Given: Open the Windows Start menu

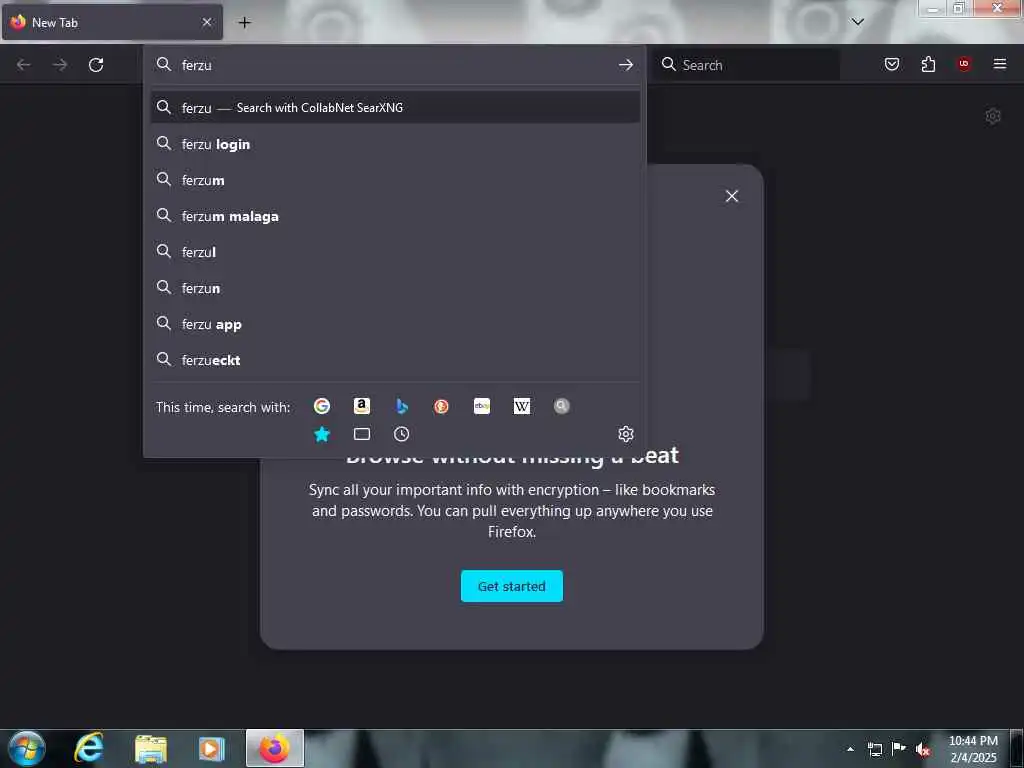Looking at the screenshot, I should (26, 748).
